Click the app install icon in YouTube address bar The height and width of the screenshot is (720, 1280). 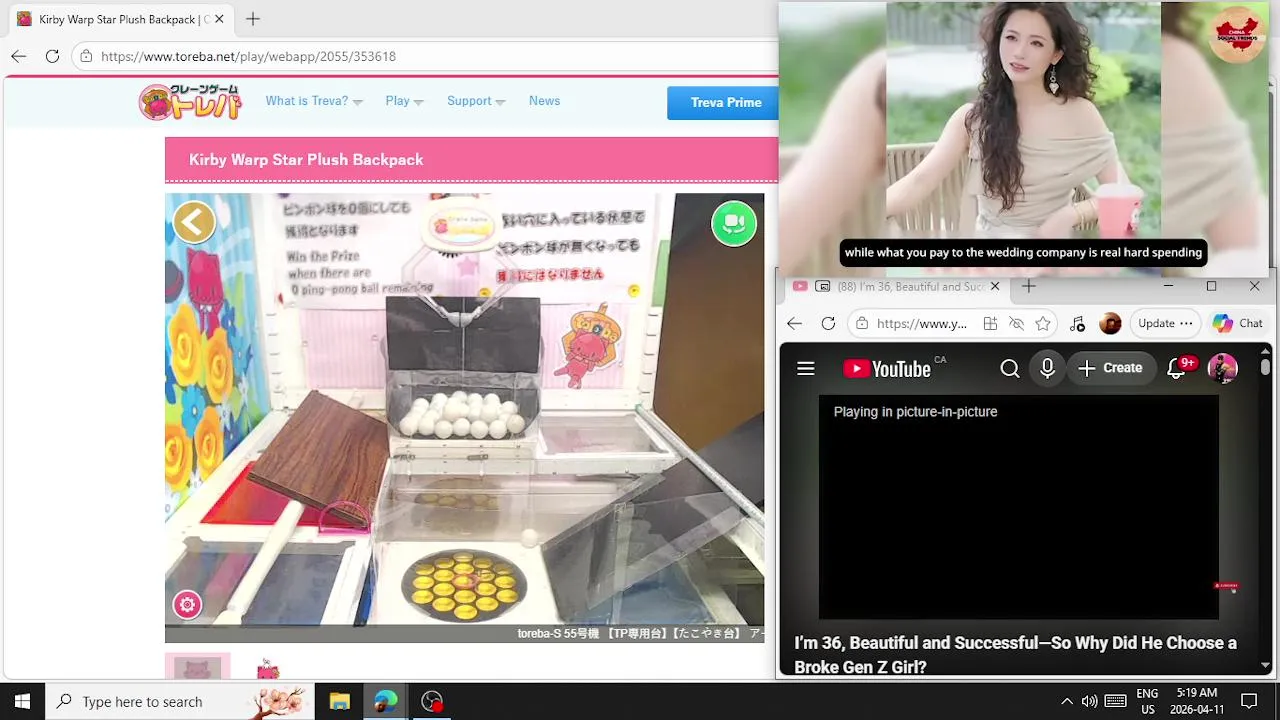click(x=990, y=323)
